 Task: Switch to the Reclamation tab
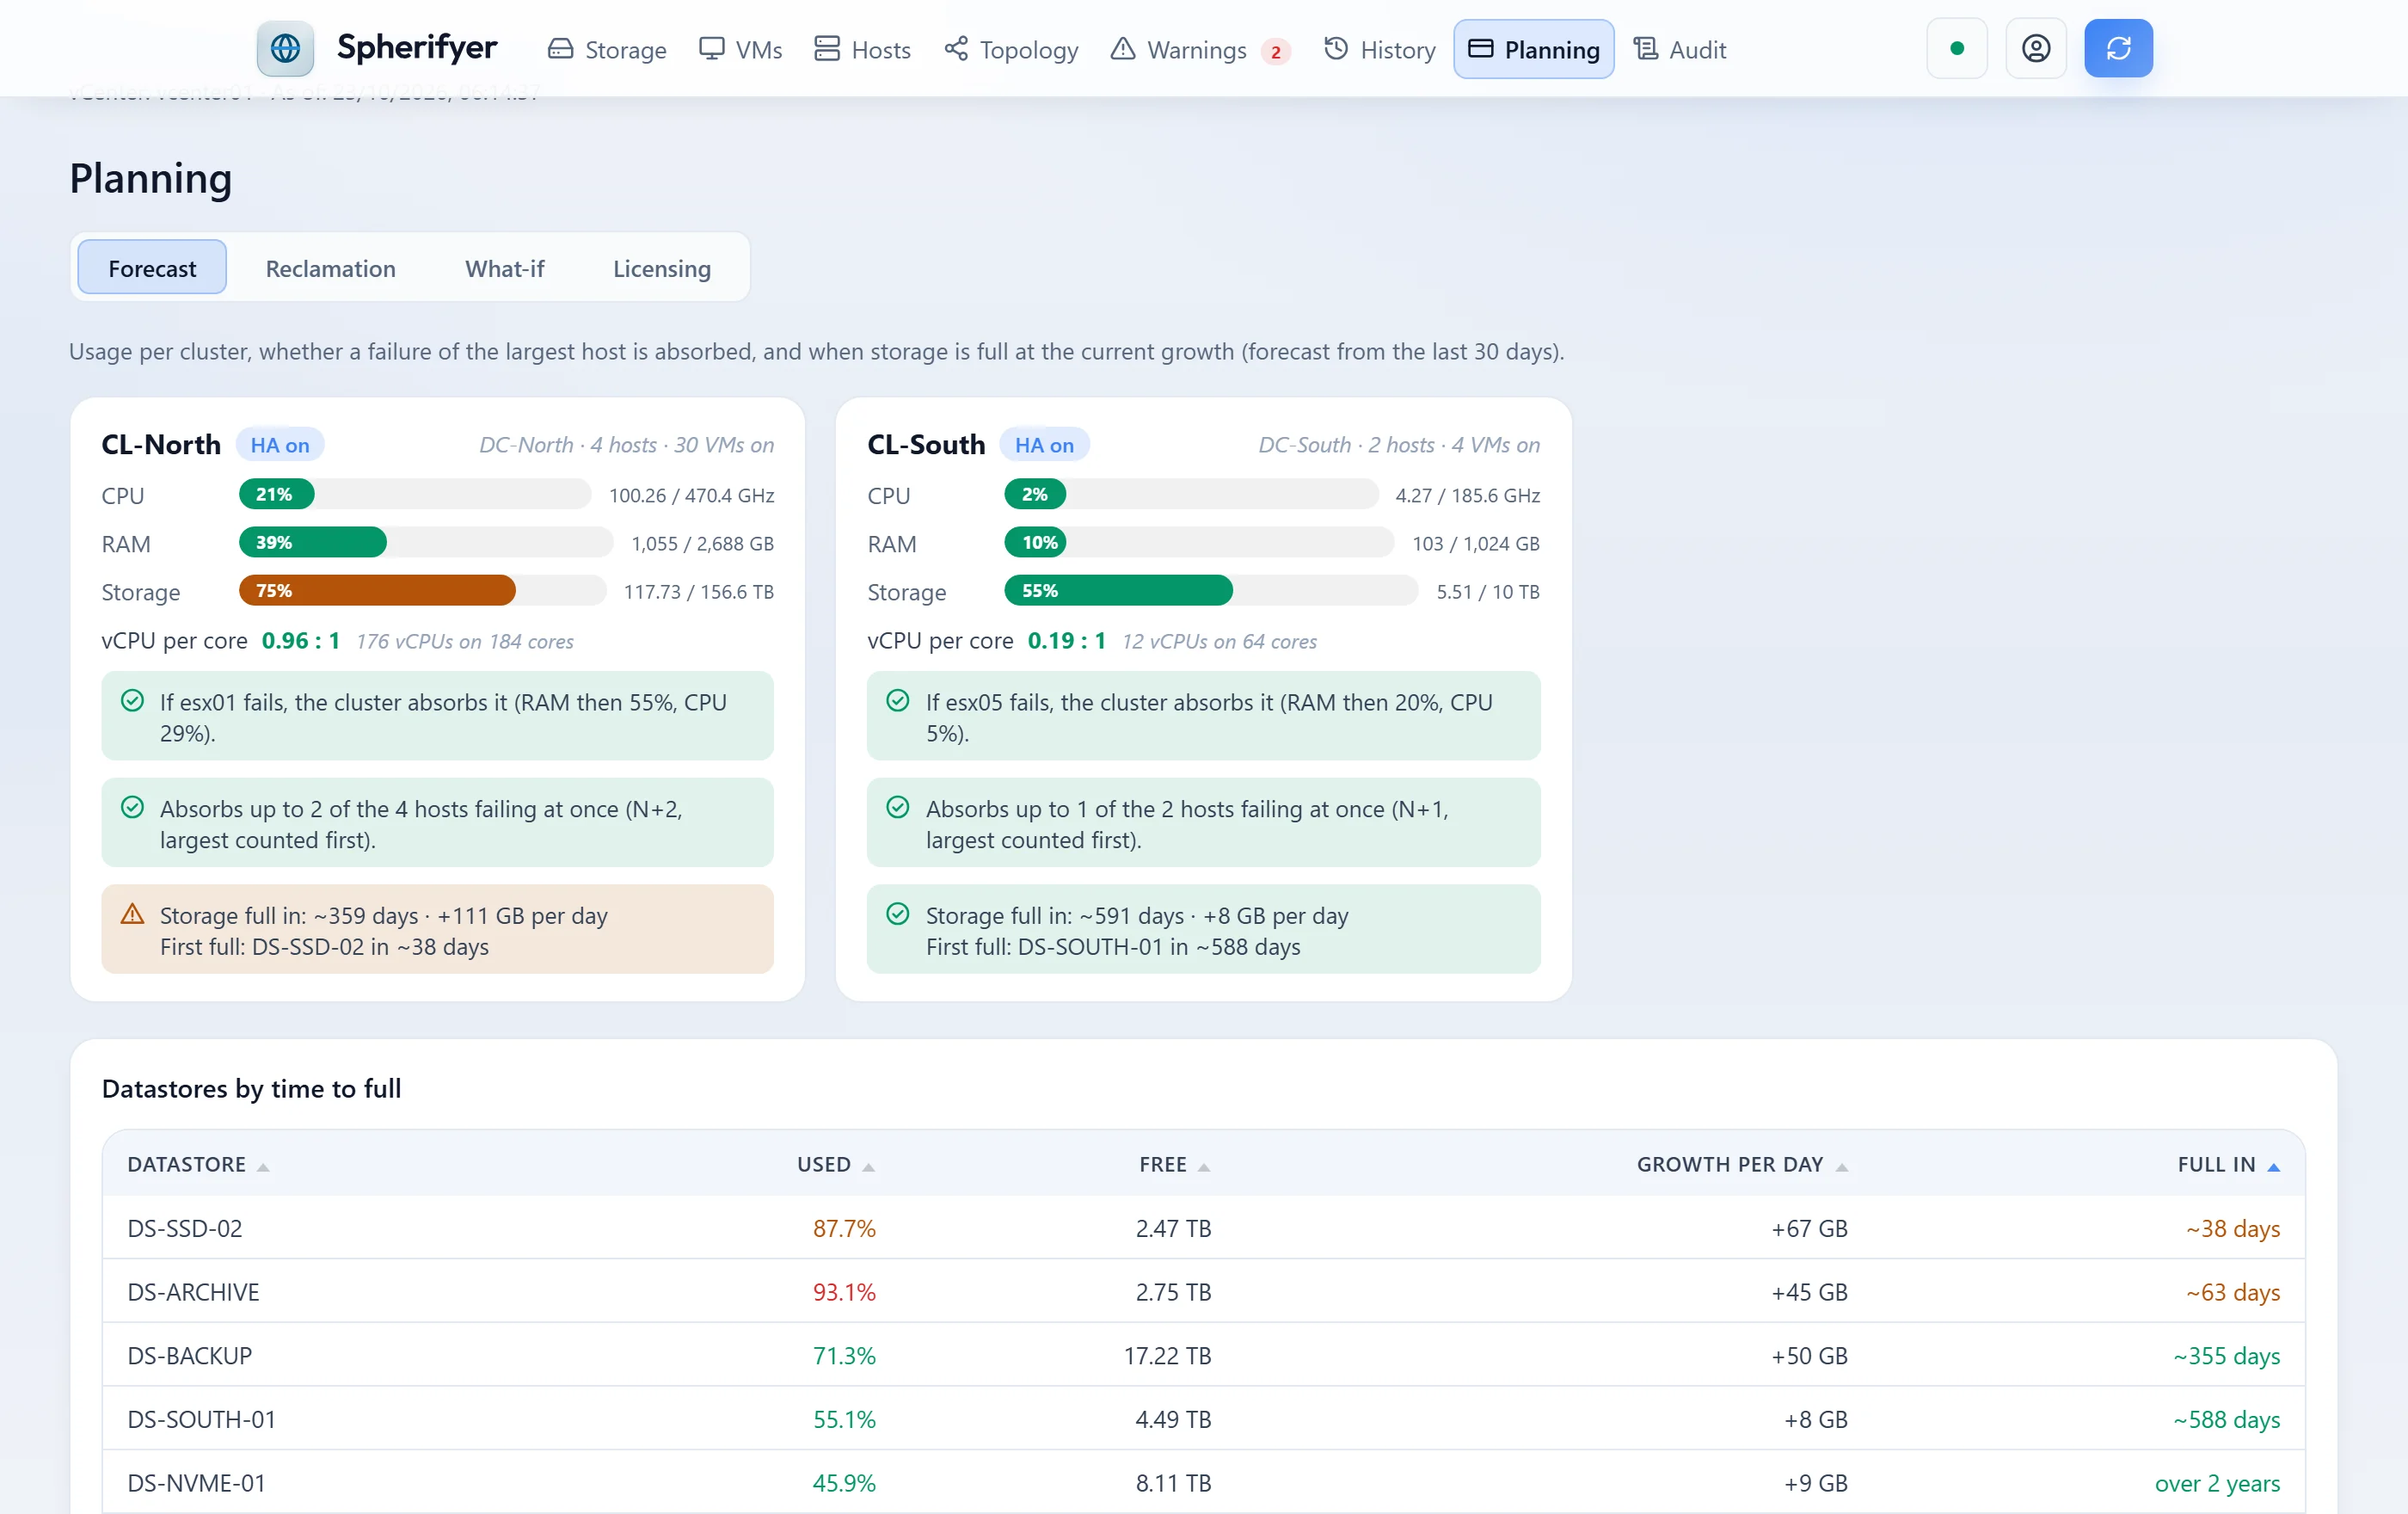point(330,268)
